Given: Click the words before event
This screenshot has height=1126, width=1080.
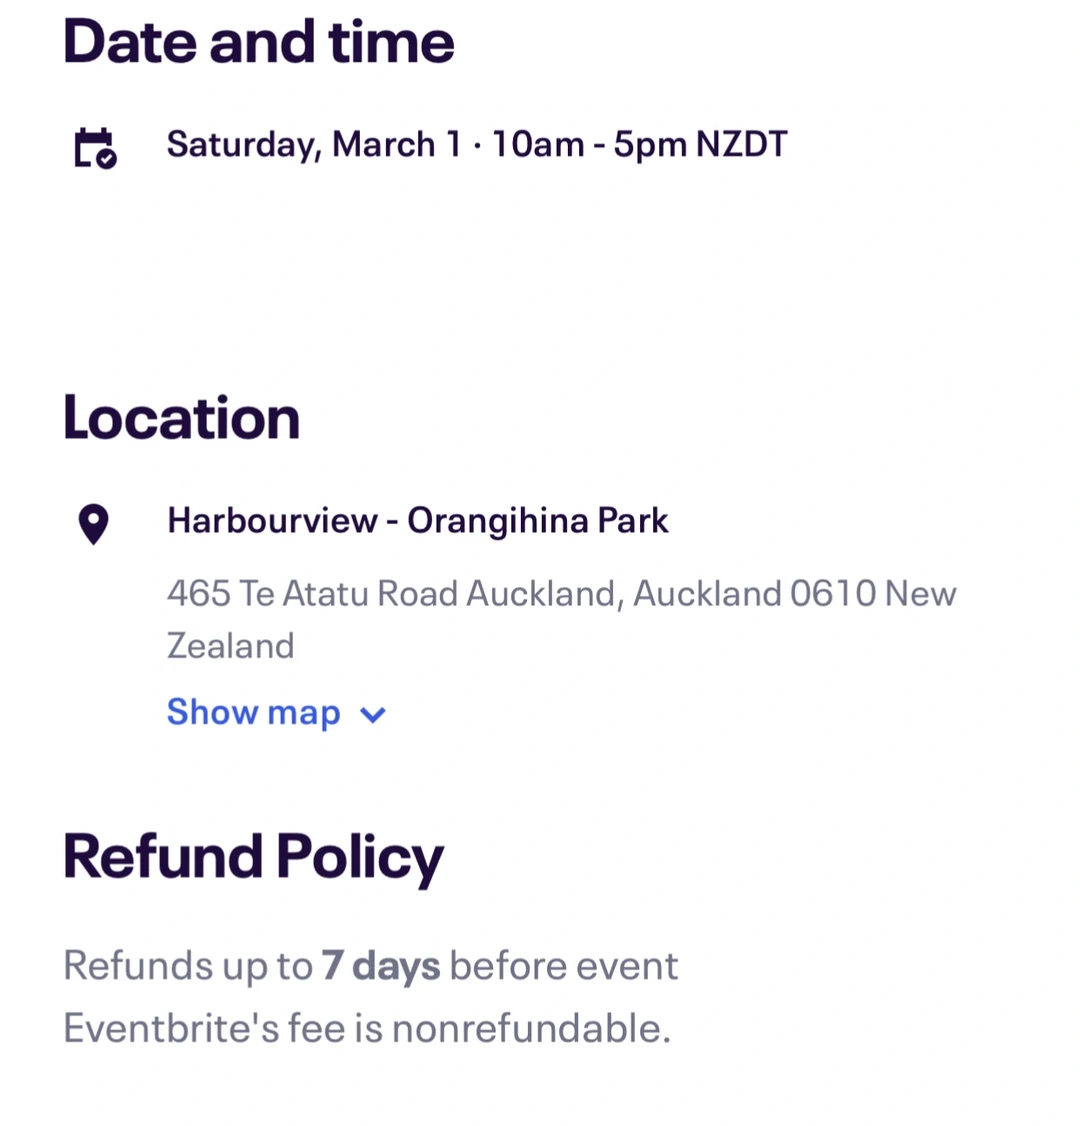Looking at the screenshot, I should (x=564, y=967).
